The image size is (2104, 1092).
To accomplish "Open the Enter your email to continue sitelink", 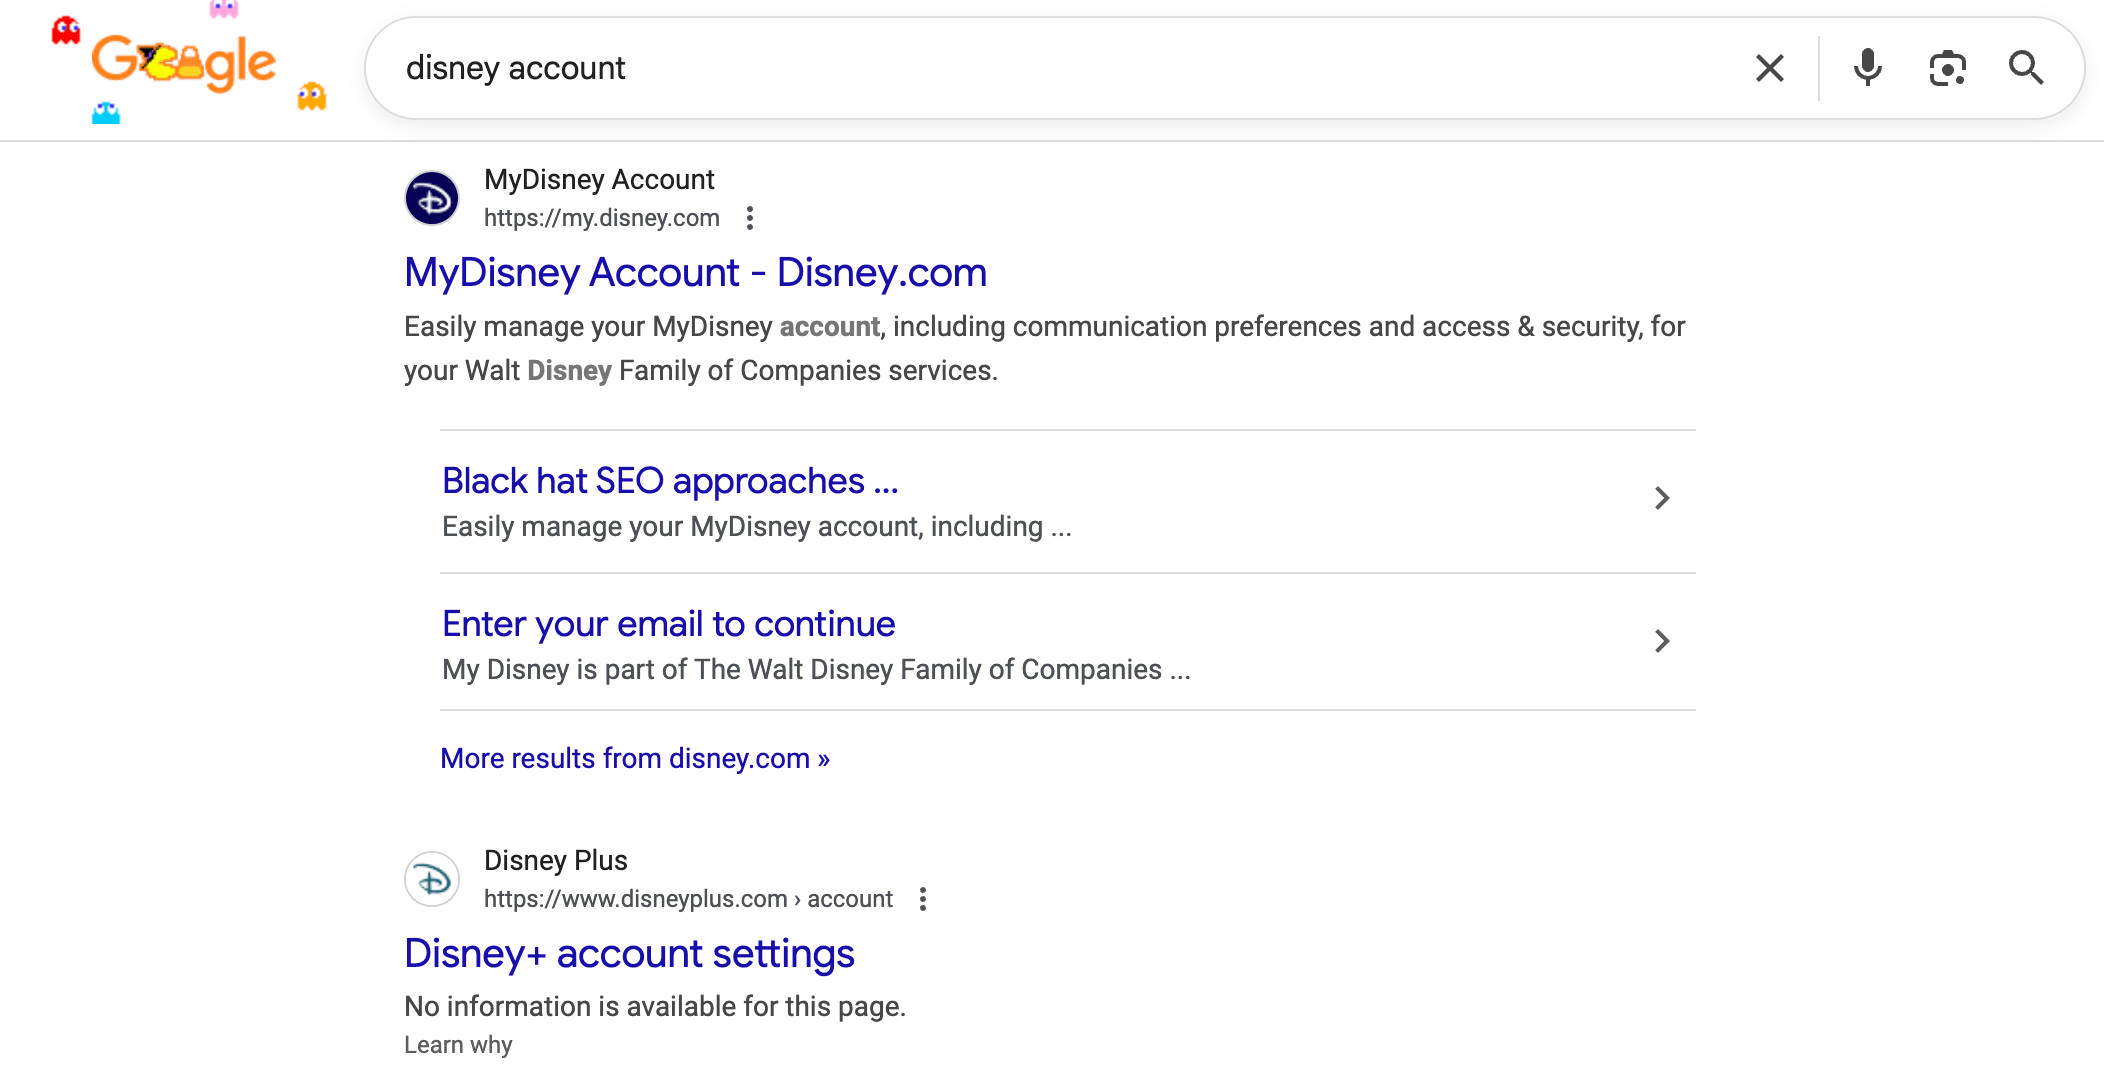I will pyautogui.click(x=668, y=623).
